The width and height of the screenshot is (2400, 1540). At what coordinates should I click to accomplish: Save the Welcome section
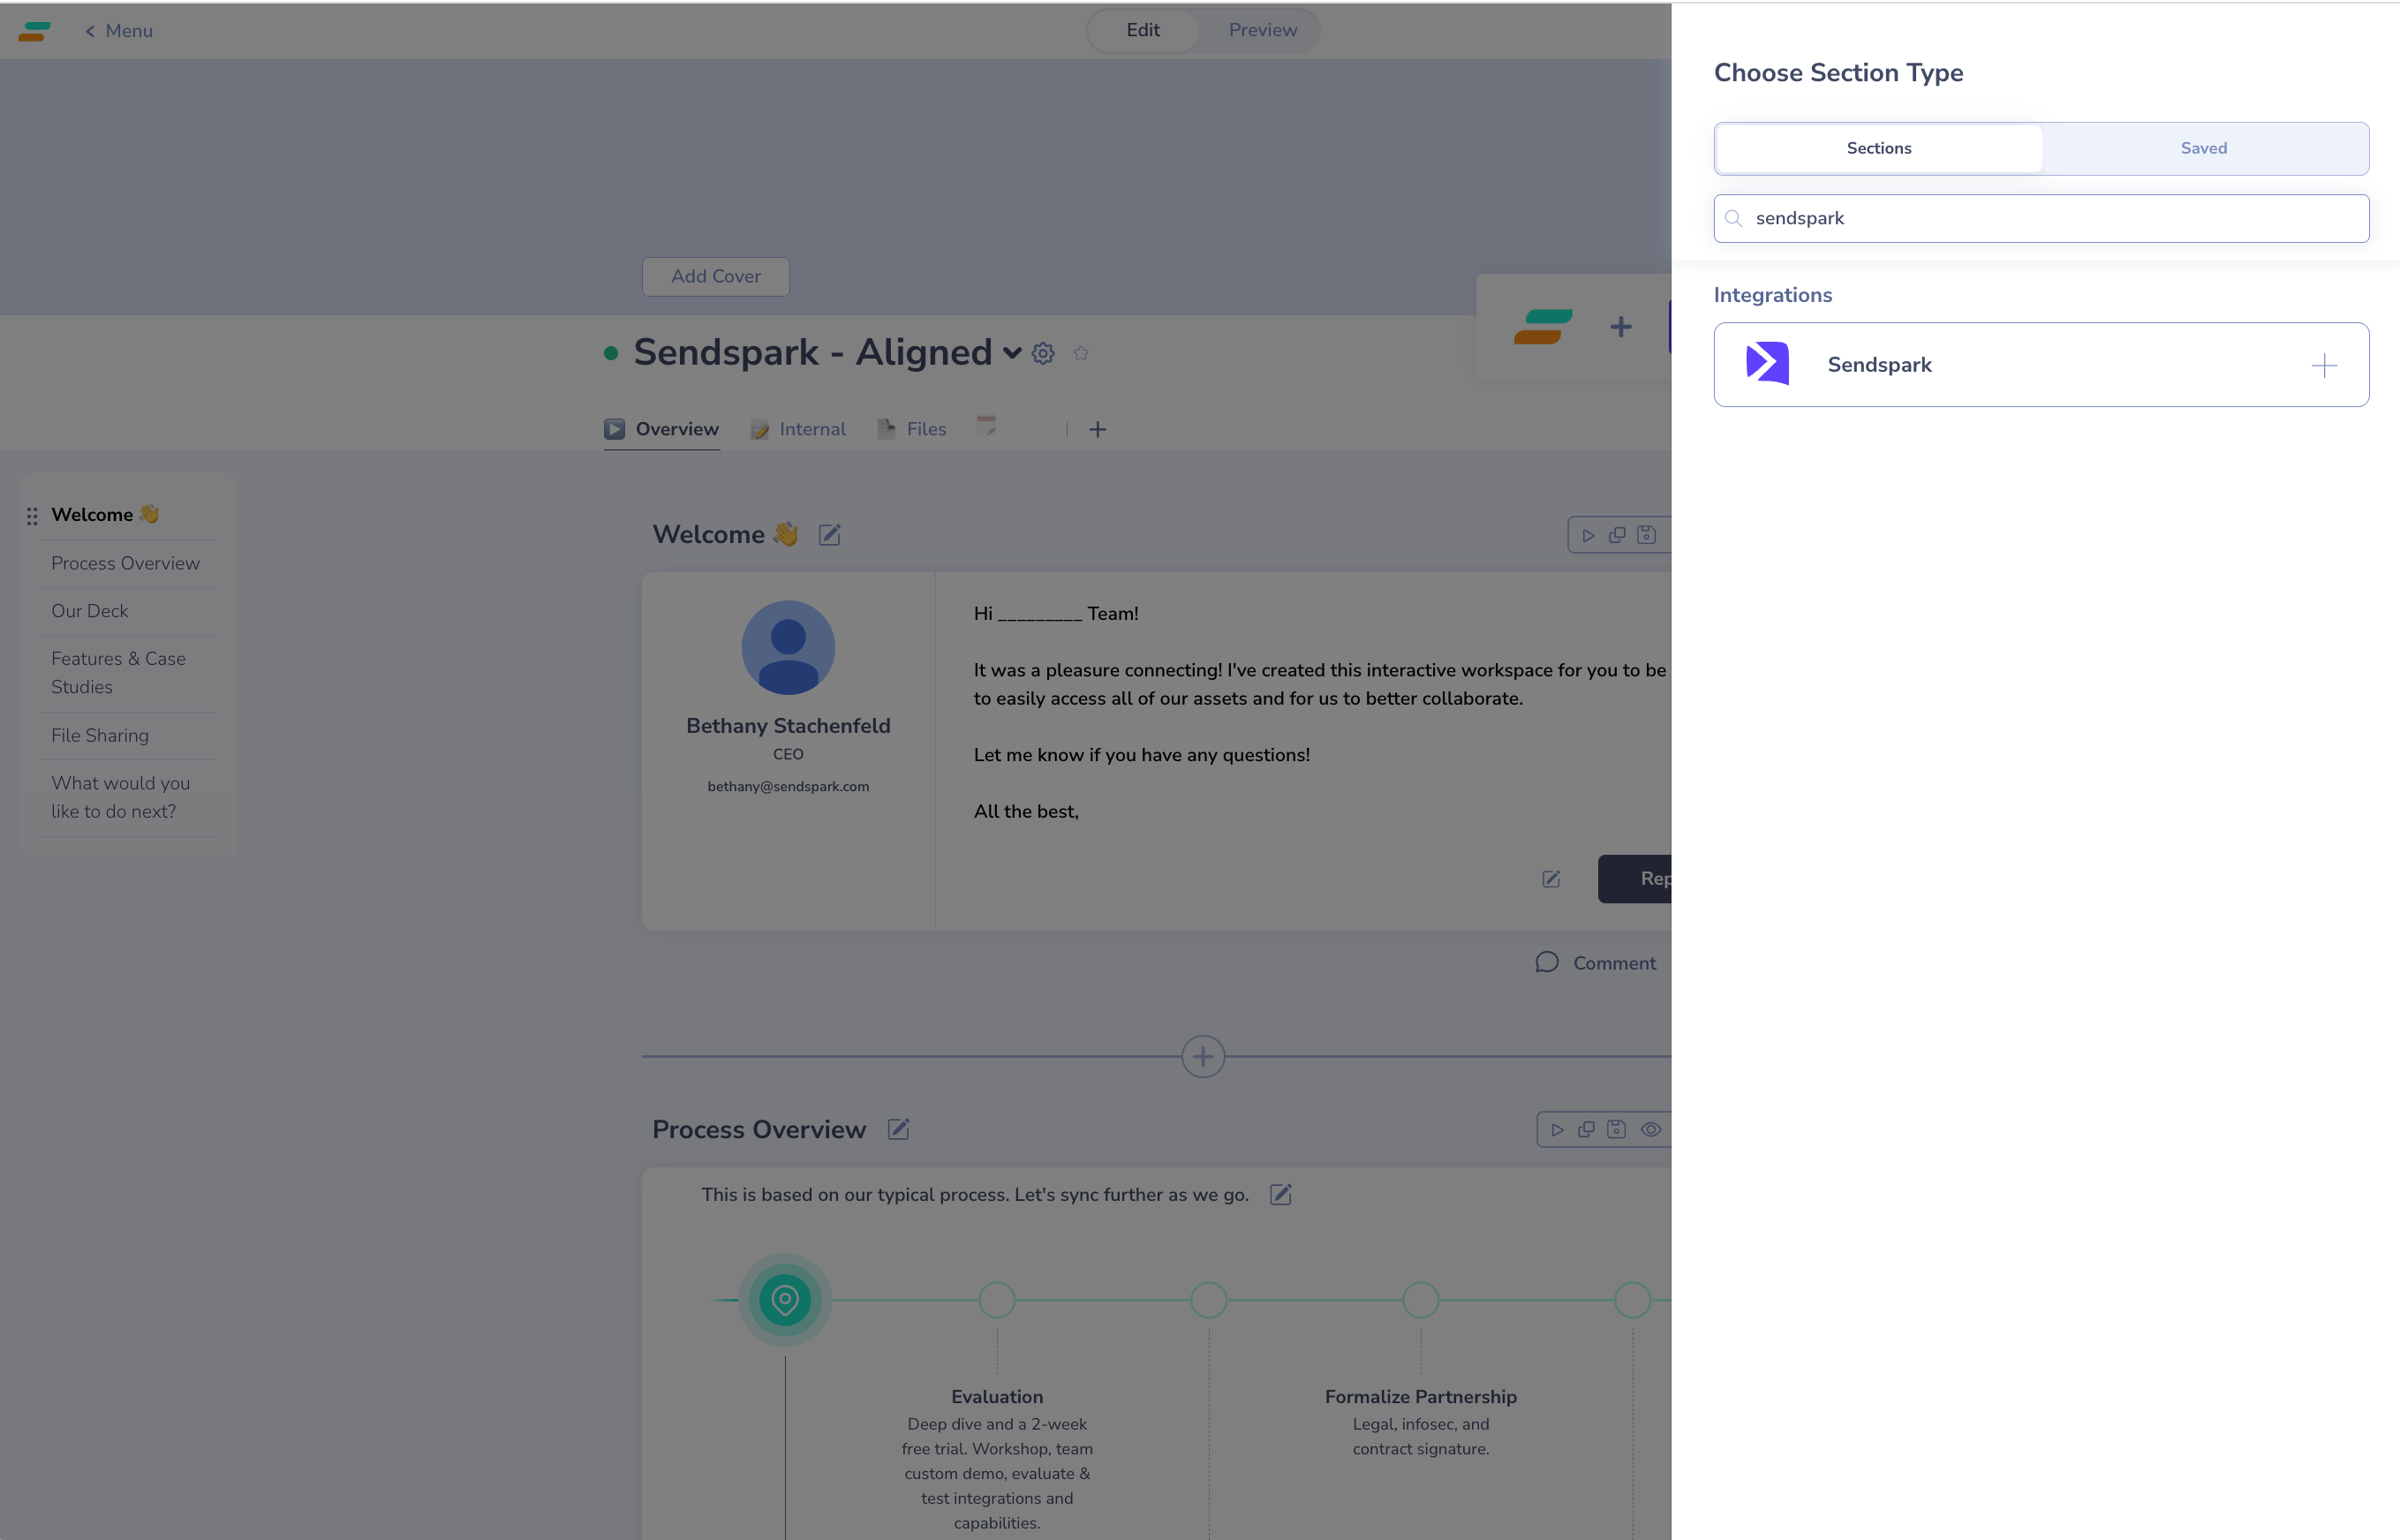(x=1646, y=535)
